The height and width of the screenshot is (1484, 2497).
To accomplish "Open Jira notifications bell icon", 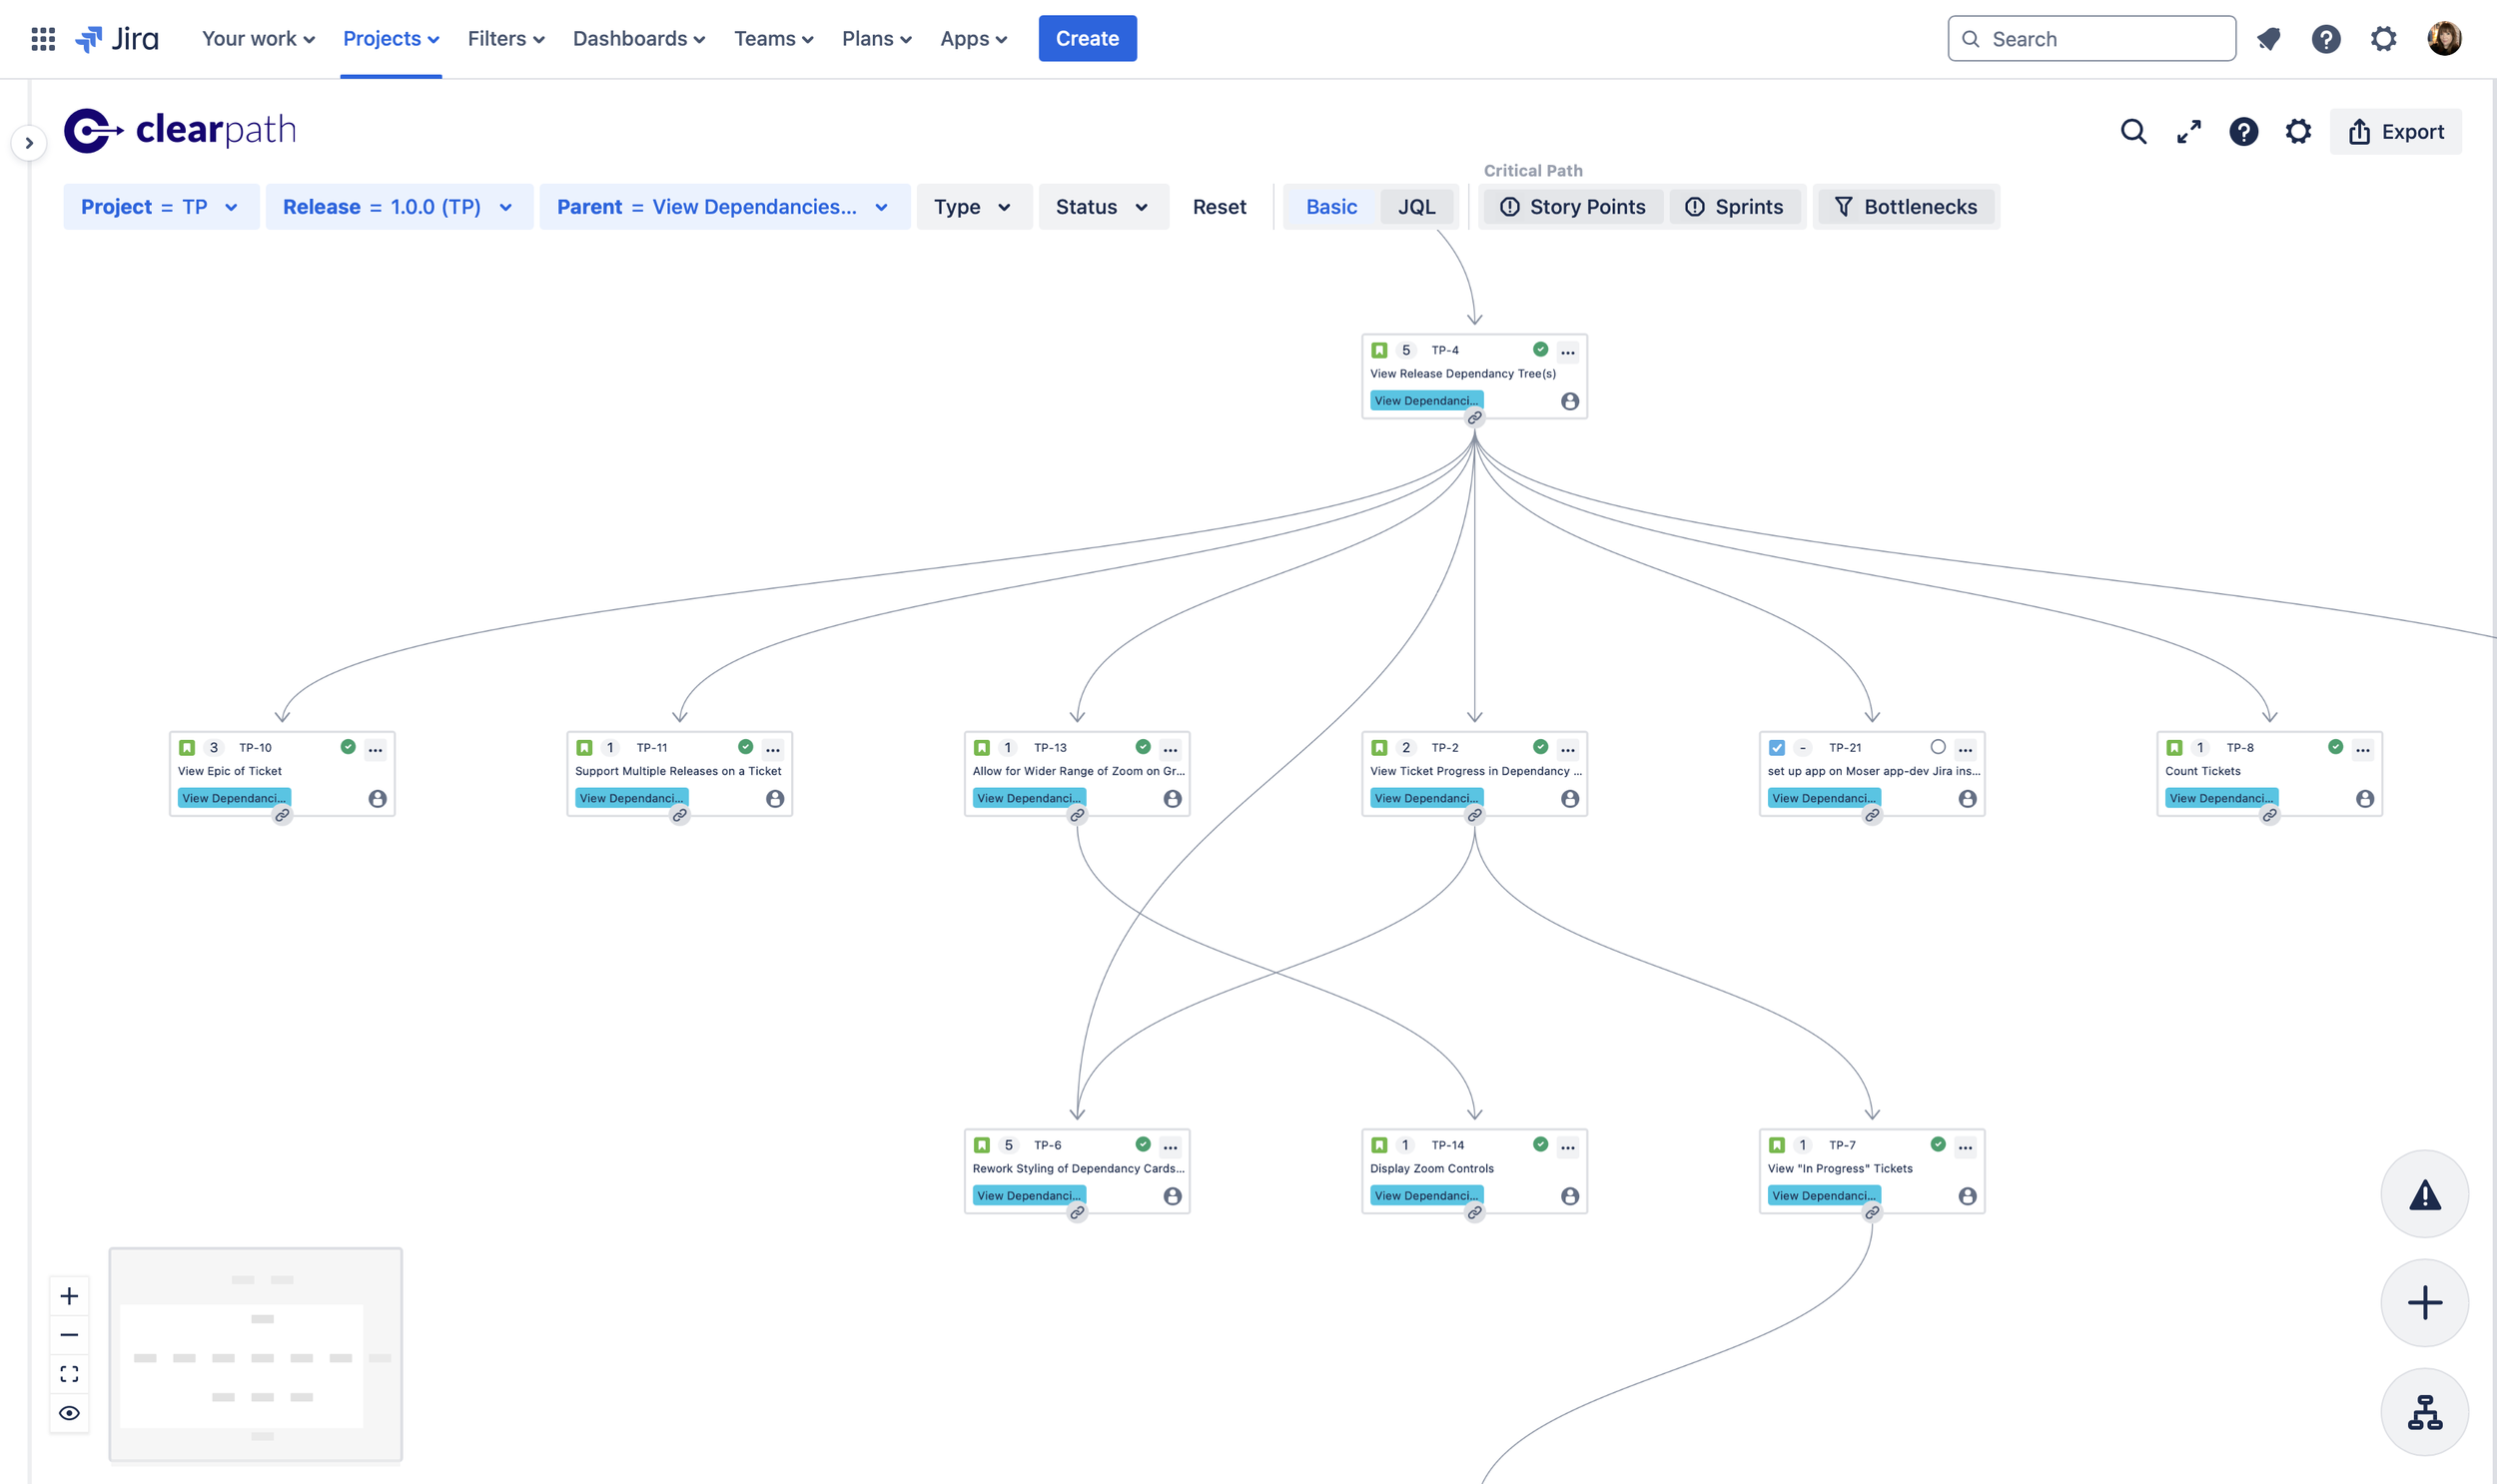I will coord(2268,39).
